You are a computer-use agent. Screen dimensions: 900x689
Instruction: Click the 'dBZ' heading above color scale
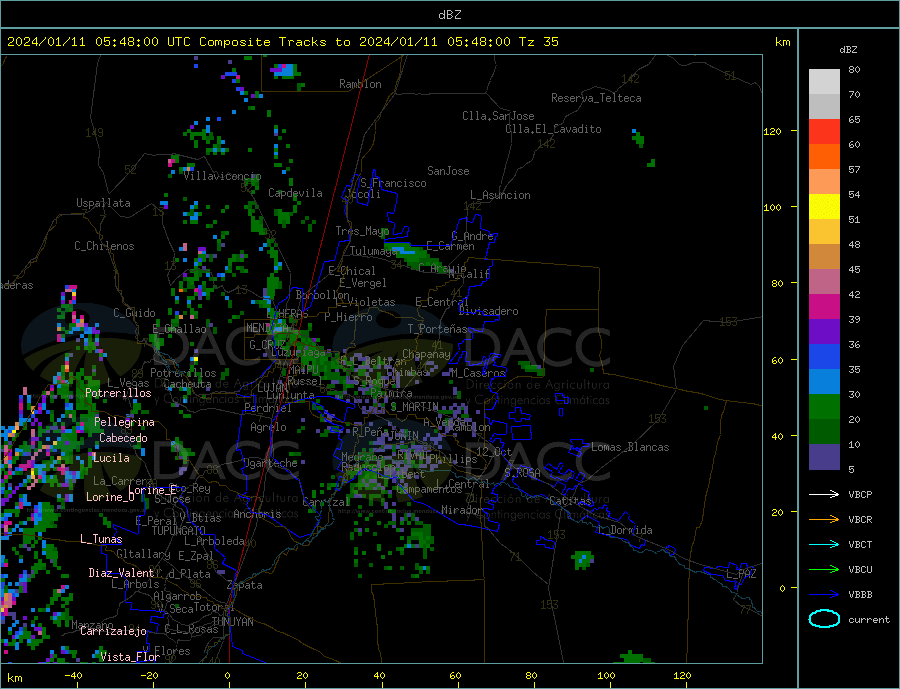(x=848, y=50)
